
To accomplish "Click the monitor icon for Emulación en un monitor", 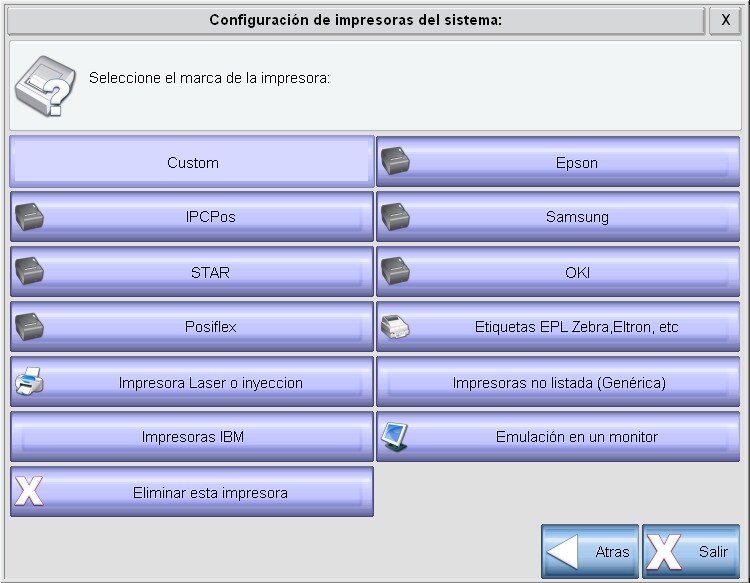I will coord(395,437).
